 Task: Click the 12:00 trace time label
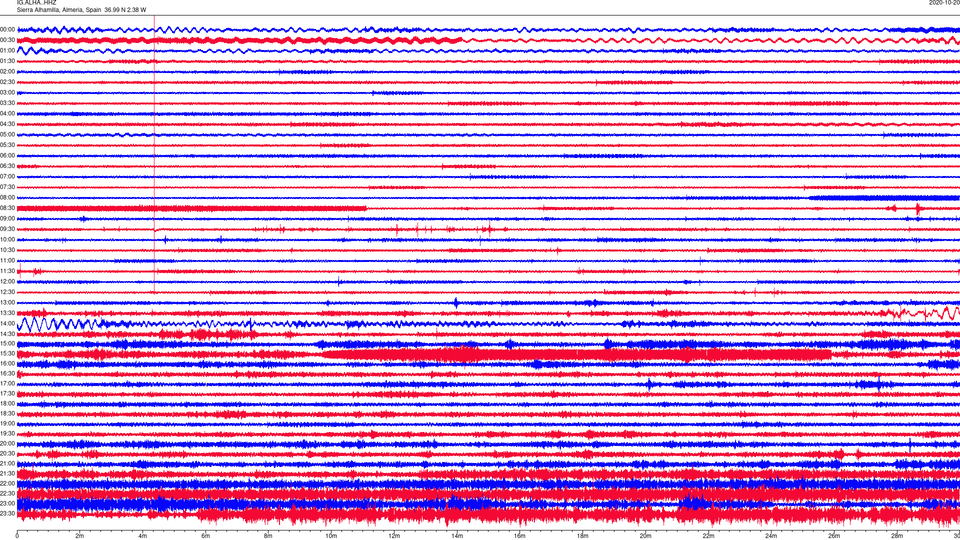(8, 282)
